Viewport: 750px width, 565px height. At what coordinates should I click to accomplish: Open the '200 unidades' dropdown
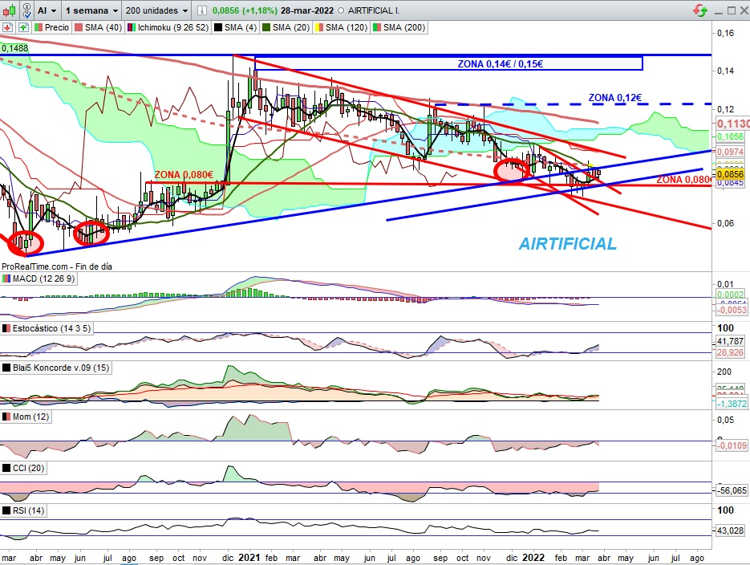click(156, 10)
